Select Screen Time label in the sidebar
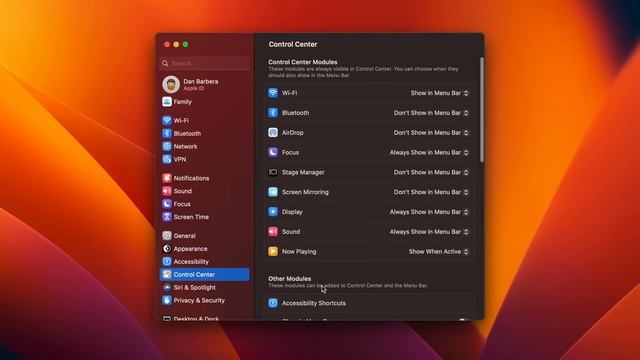This screenshot has height=360, width=640. click(191, 217)
